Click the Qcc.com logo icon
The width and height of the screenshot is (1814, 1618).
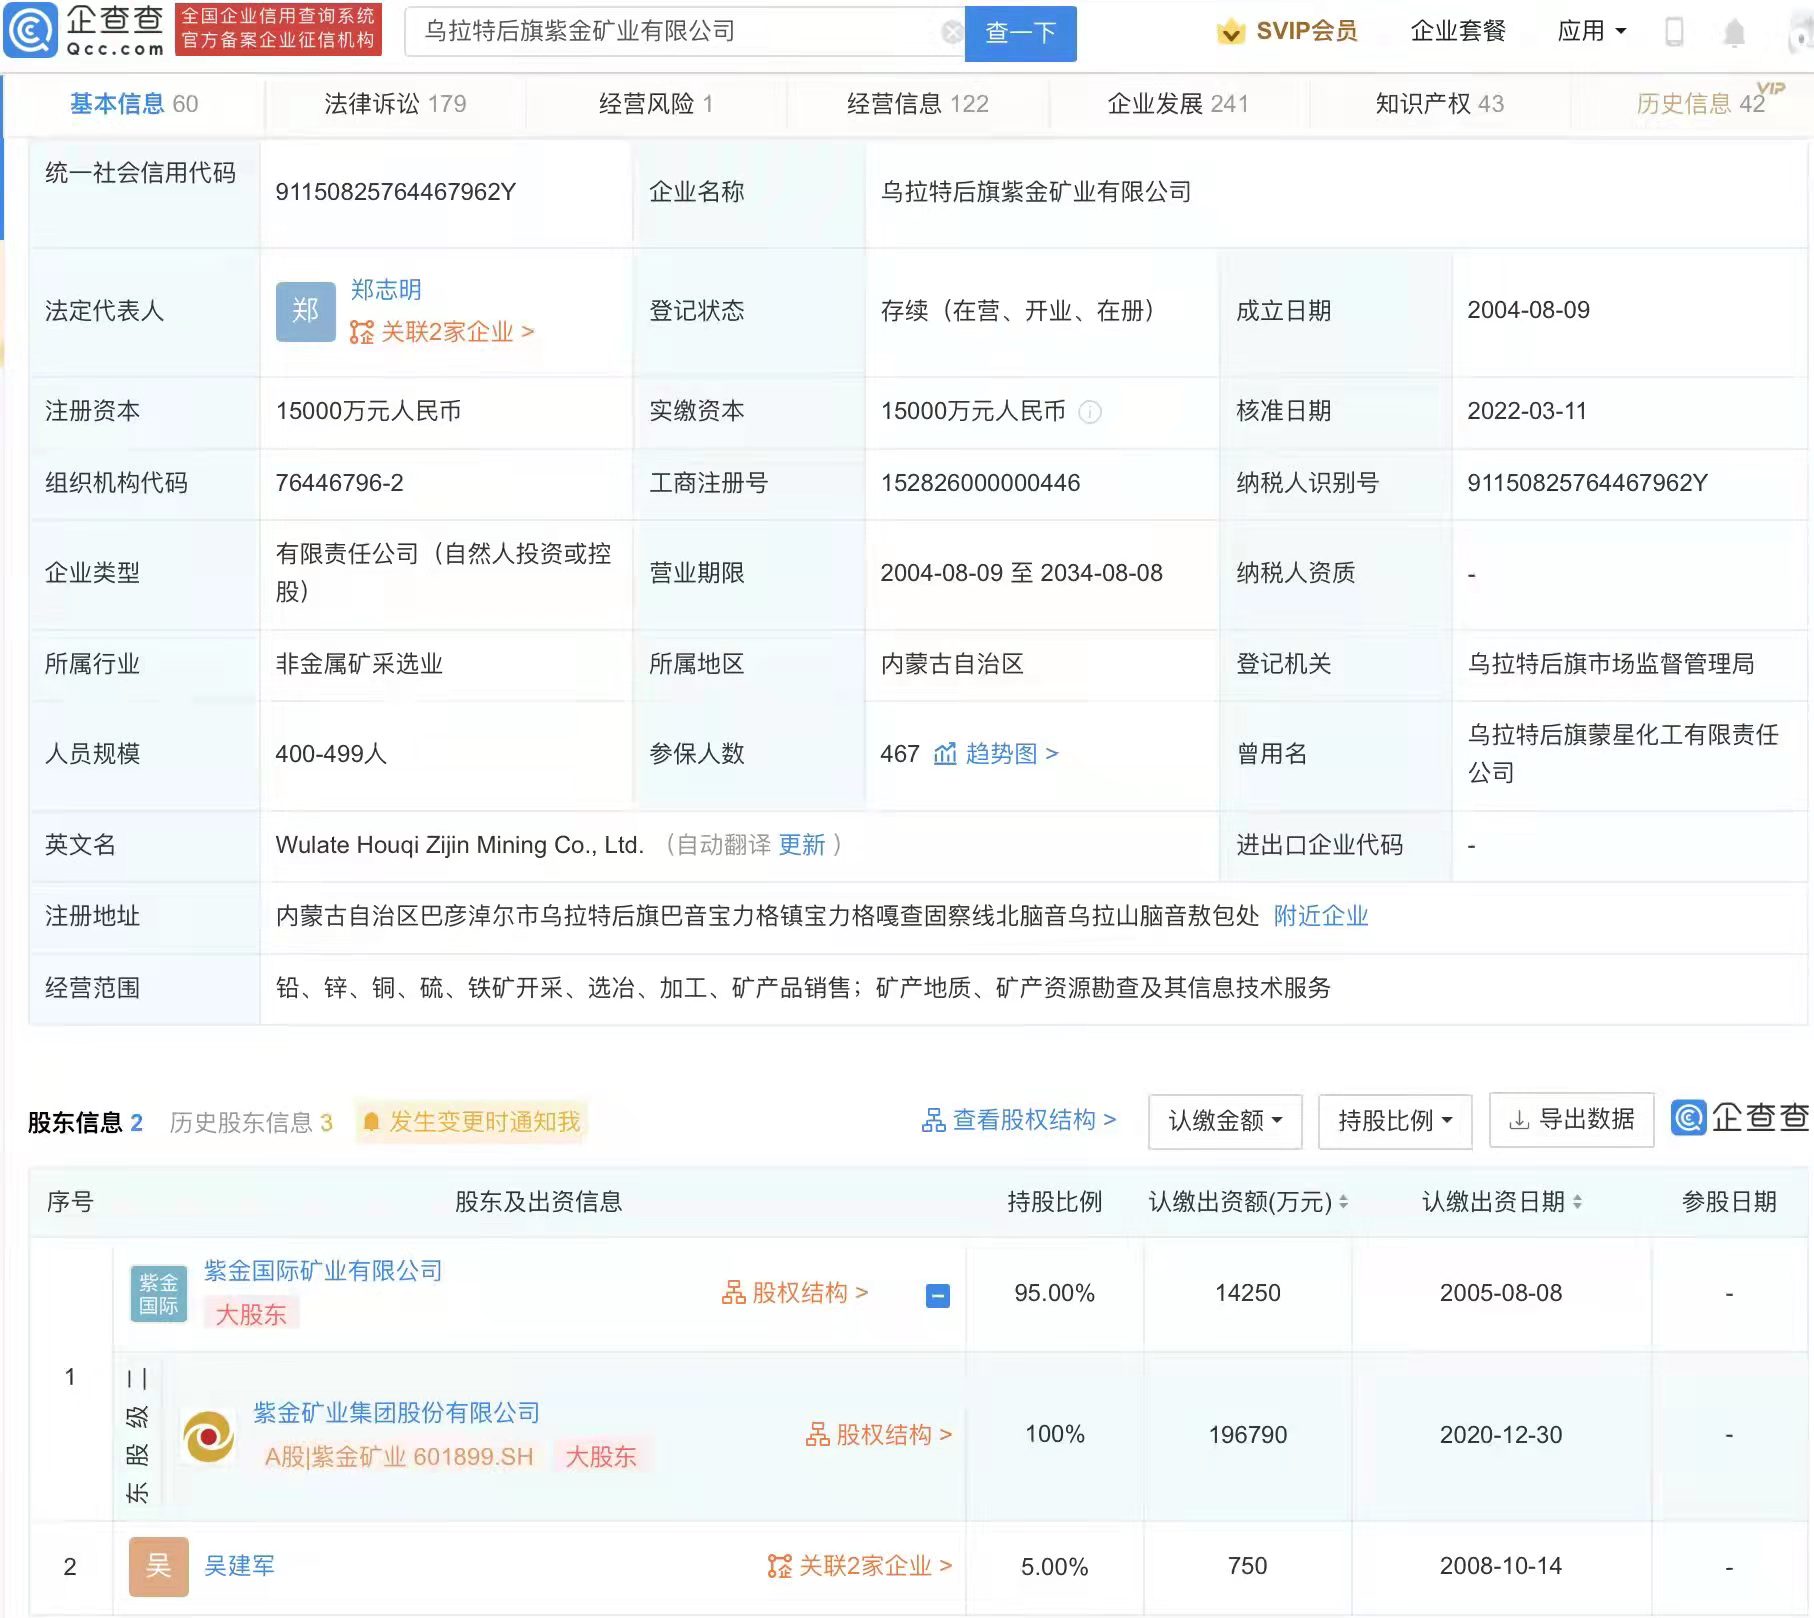click(32, 31)
